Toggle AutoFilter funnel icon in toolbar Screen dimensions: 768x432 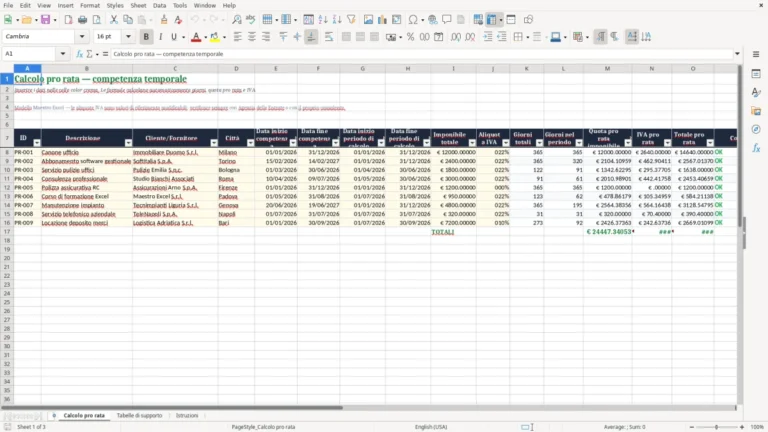pyautogui.click(x=351, y=20)
